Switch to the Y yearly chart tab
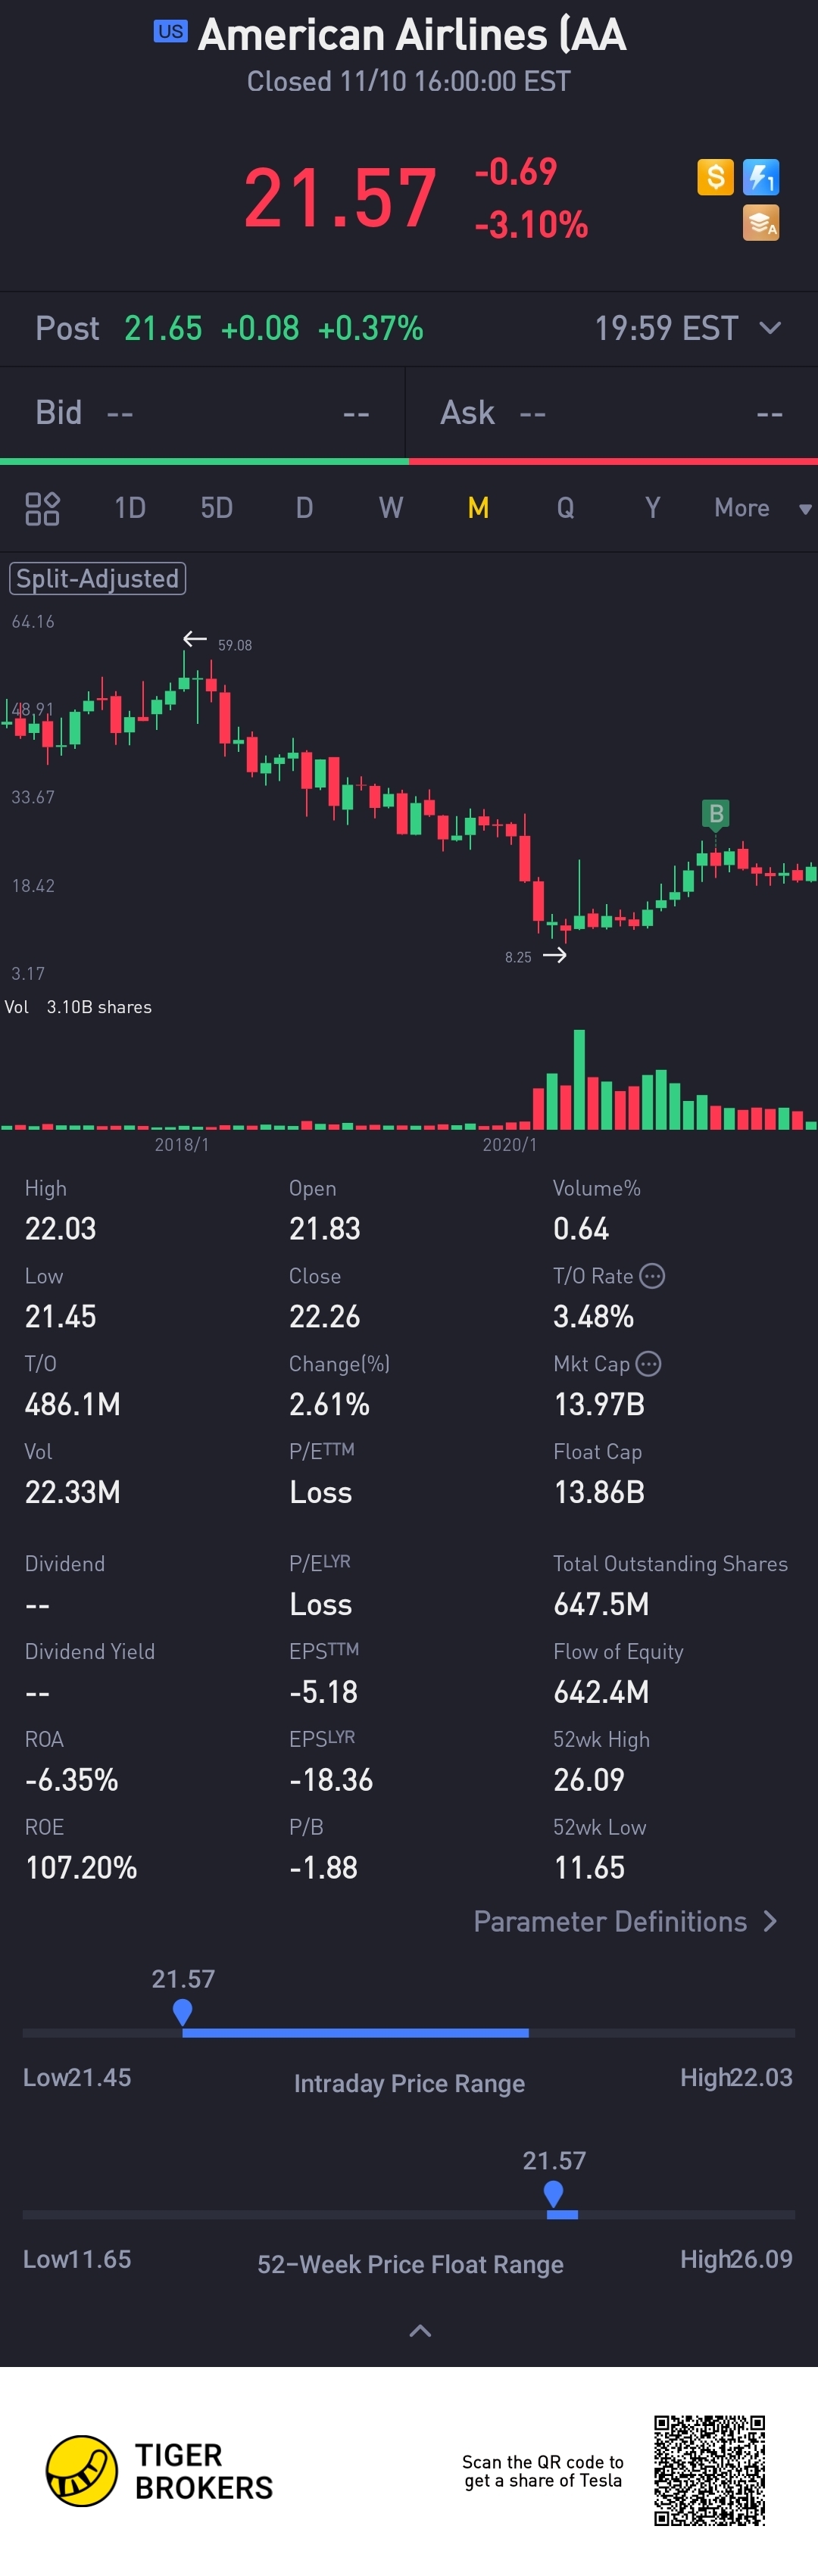 pyautogui.click(x=652, y=508)
